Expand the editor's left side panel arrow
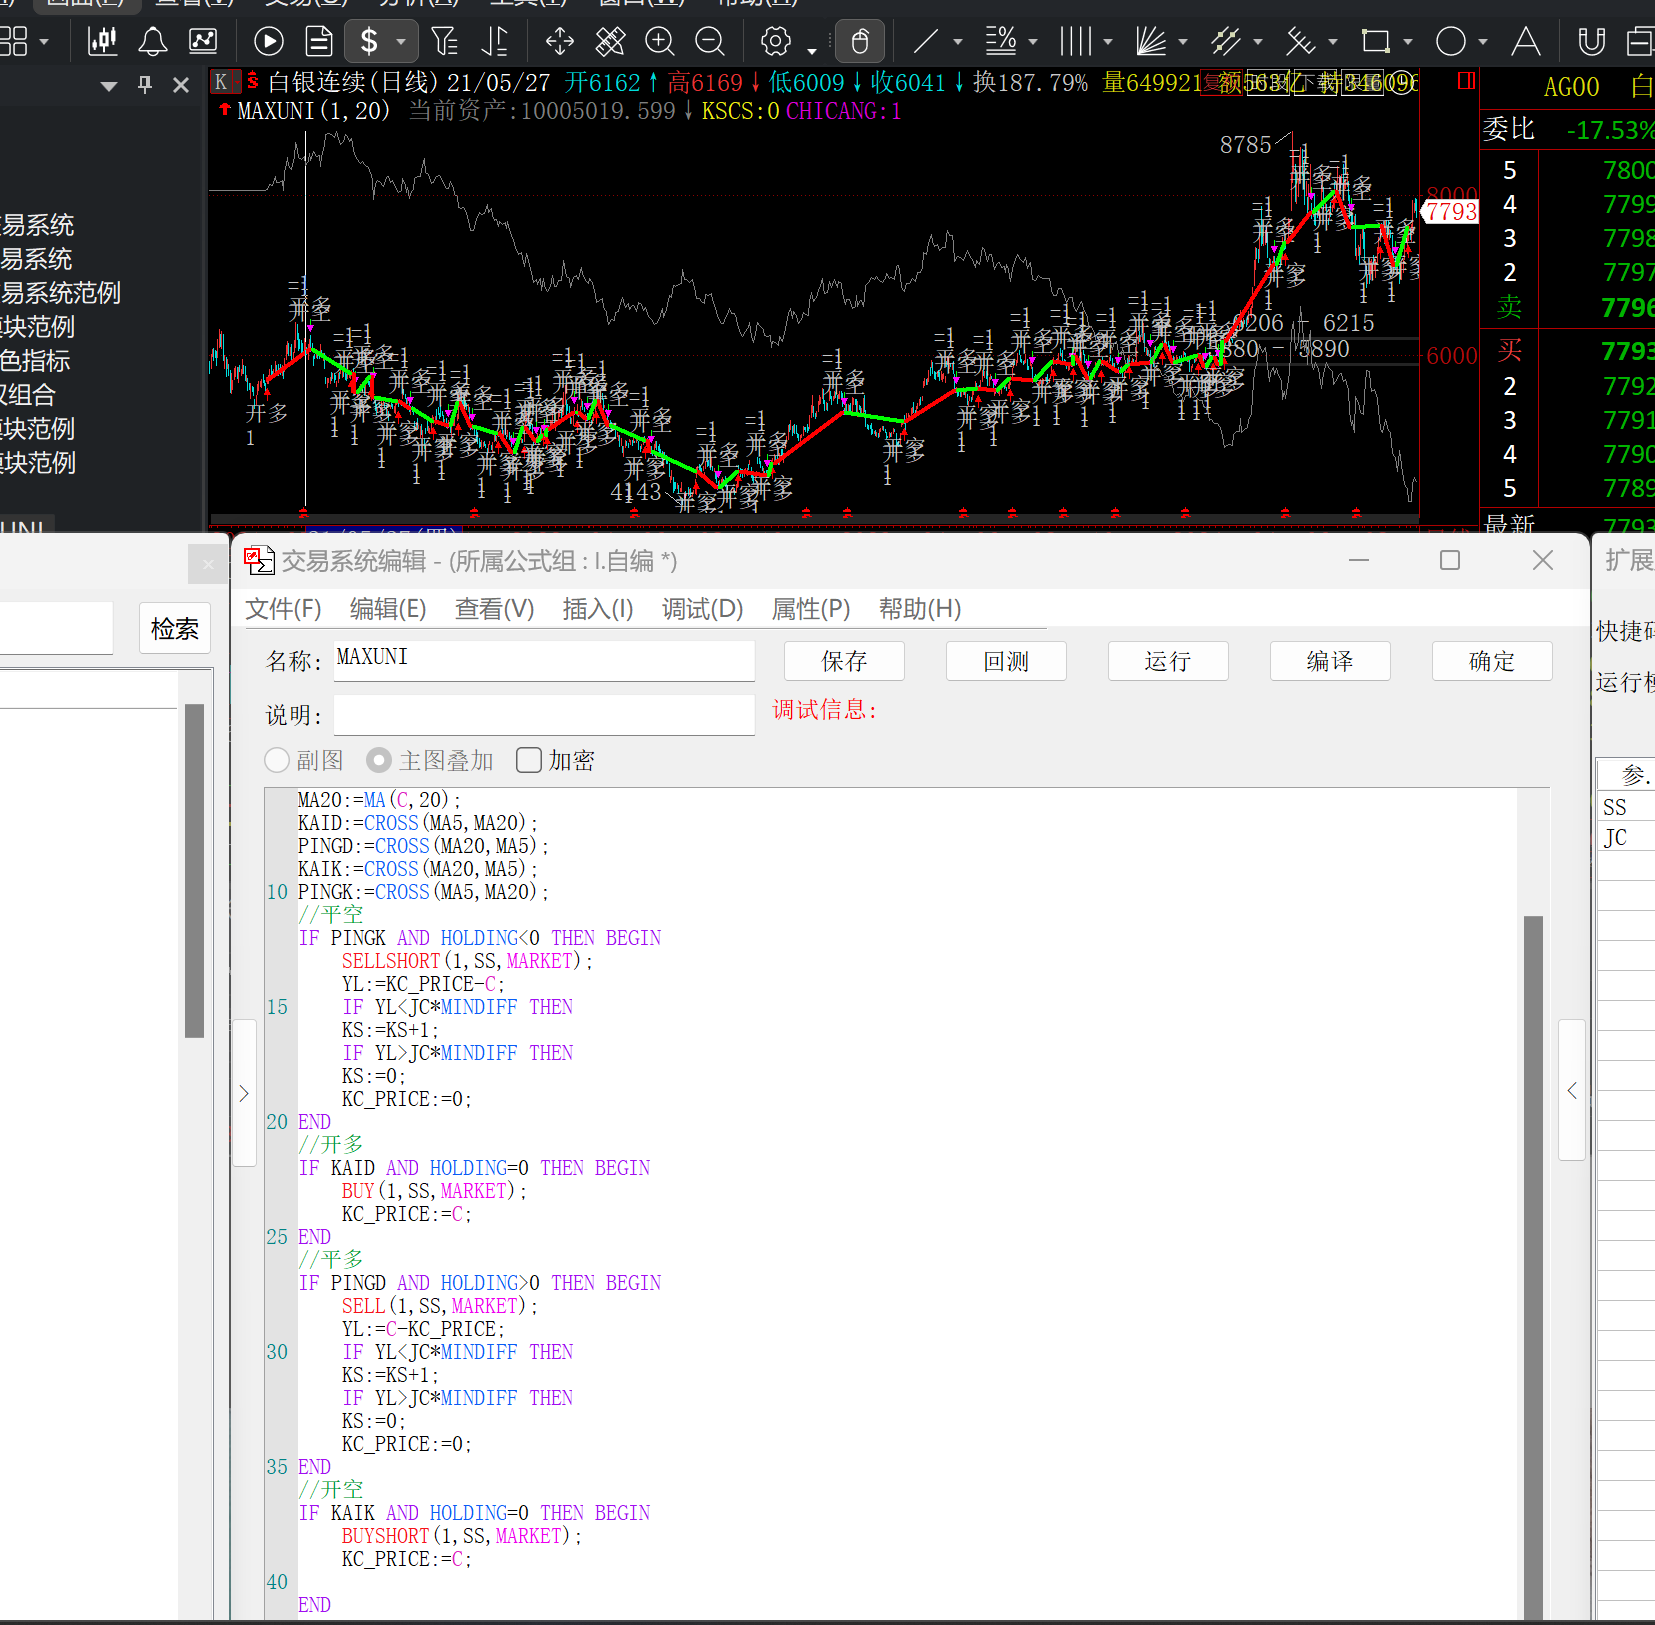Image resolution: width=1655 pixels, height=1625 pixels. (244, 1093)
